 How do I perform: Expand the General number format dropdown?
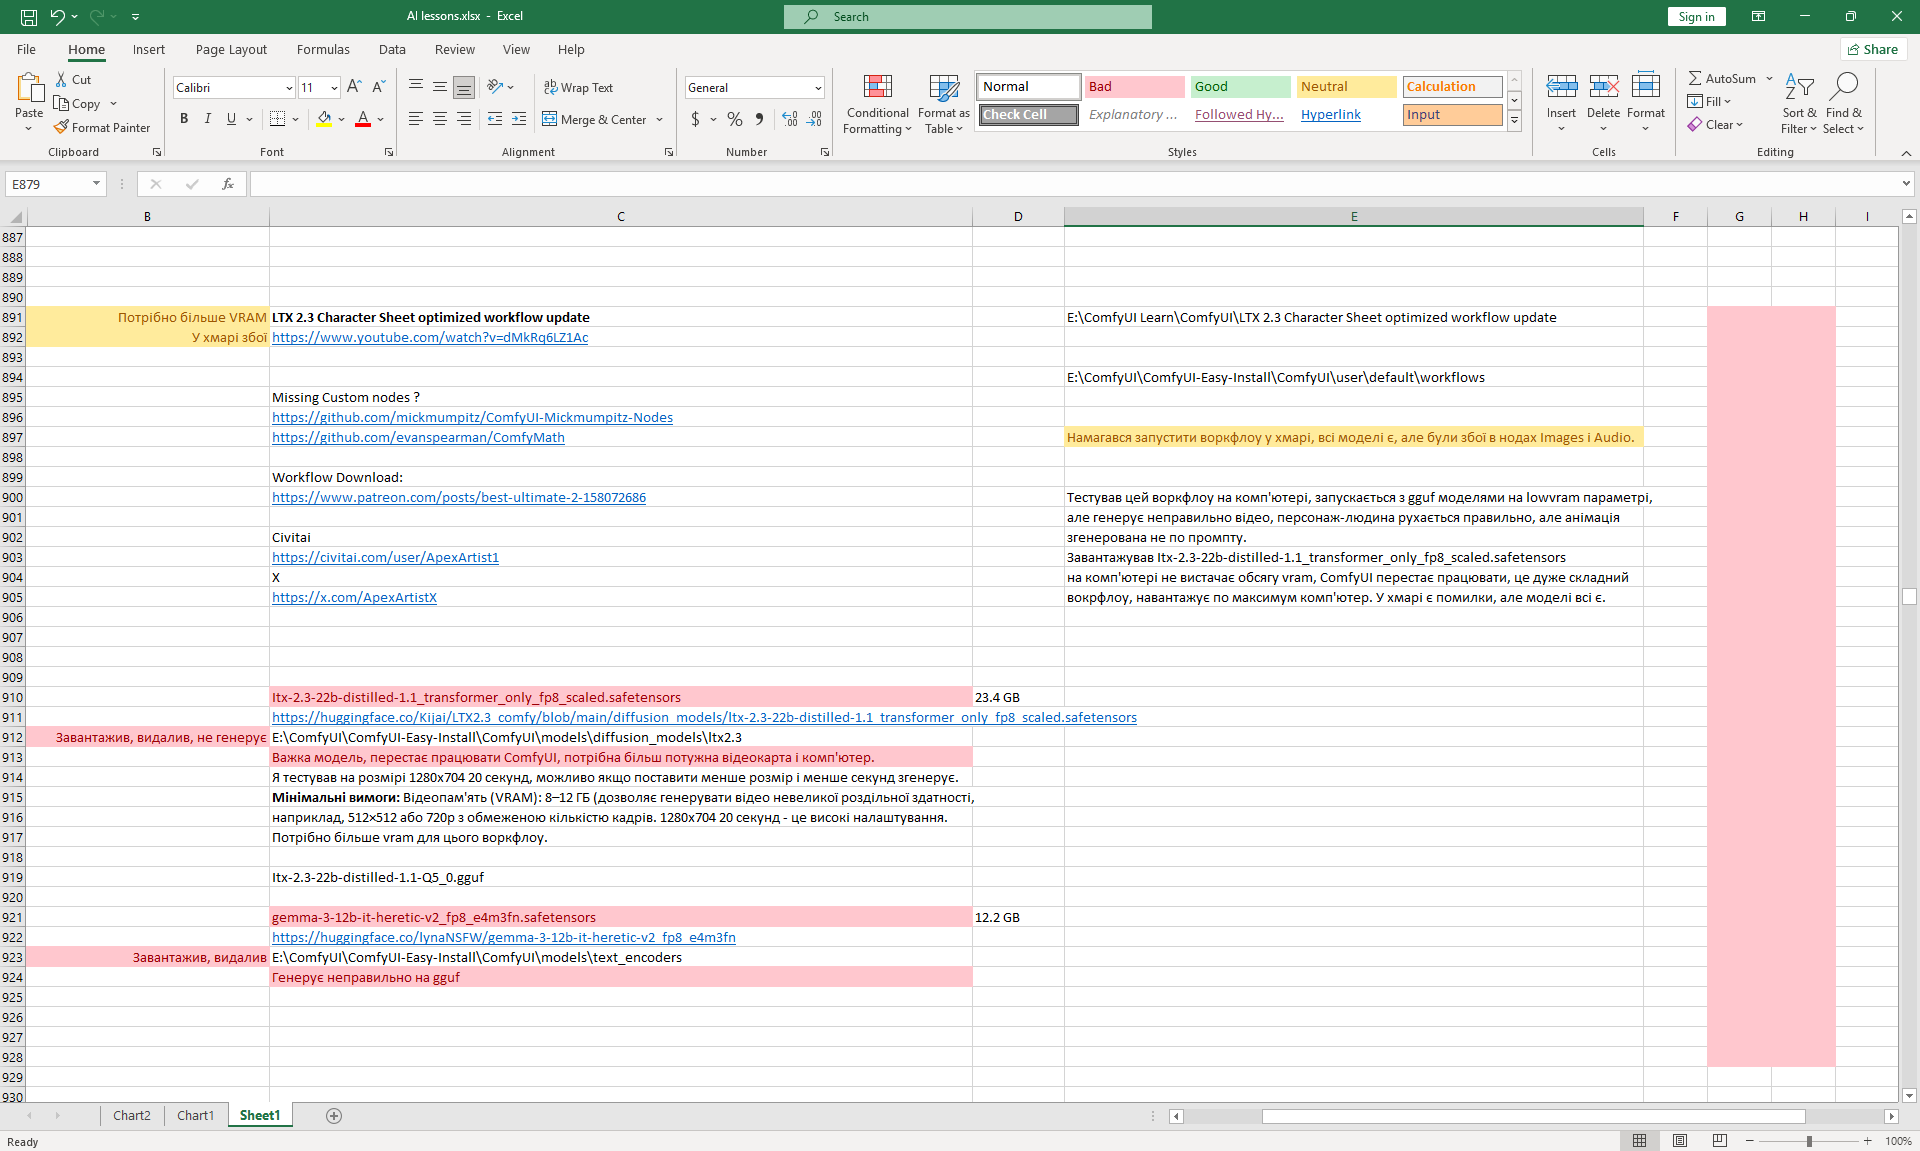pos(818,88)
